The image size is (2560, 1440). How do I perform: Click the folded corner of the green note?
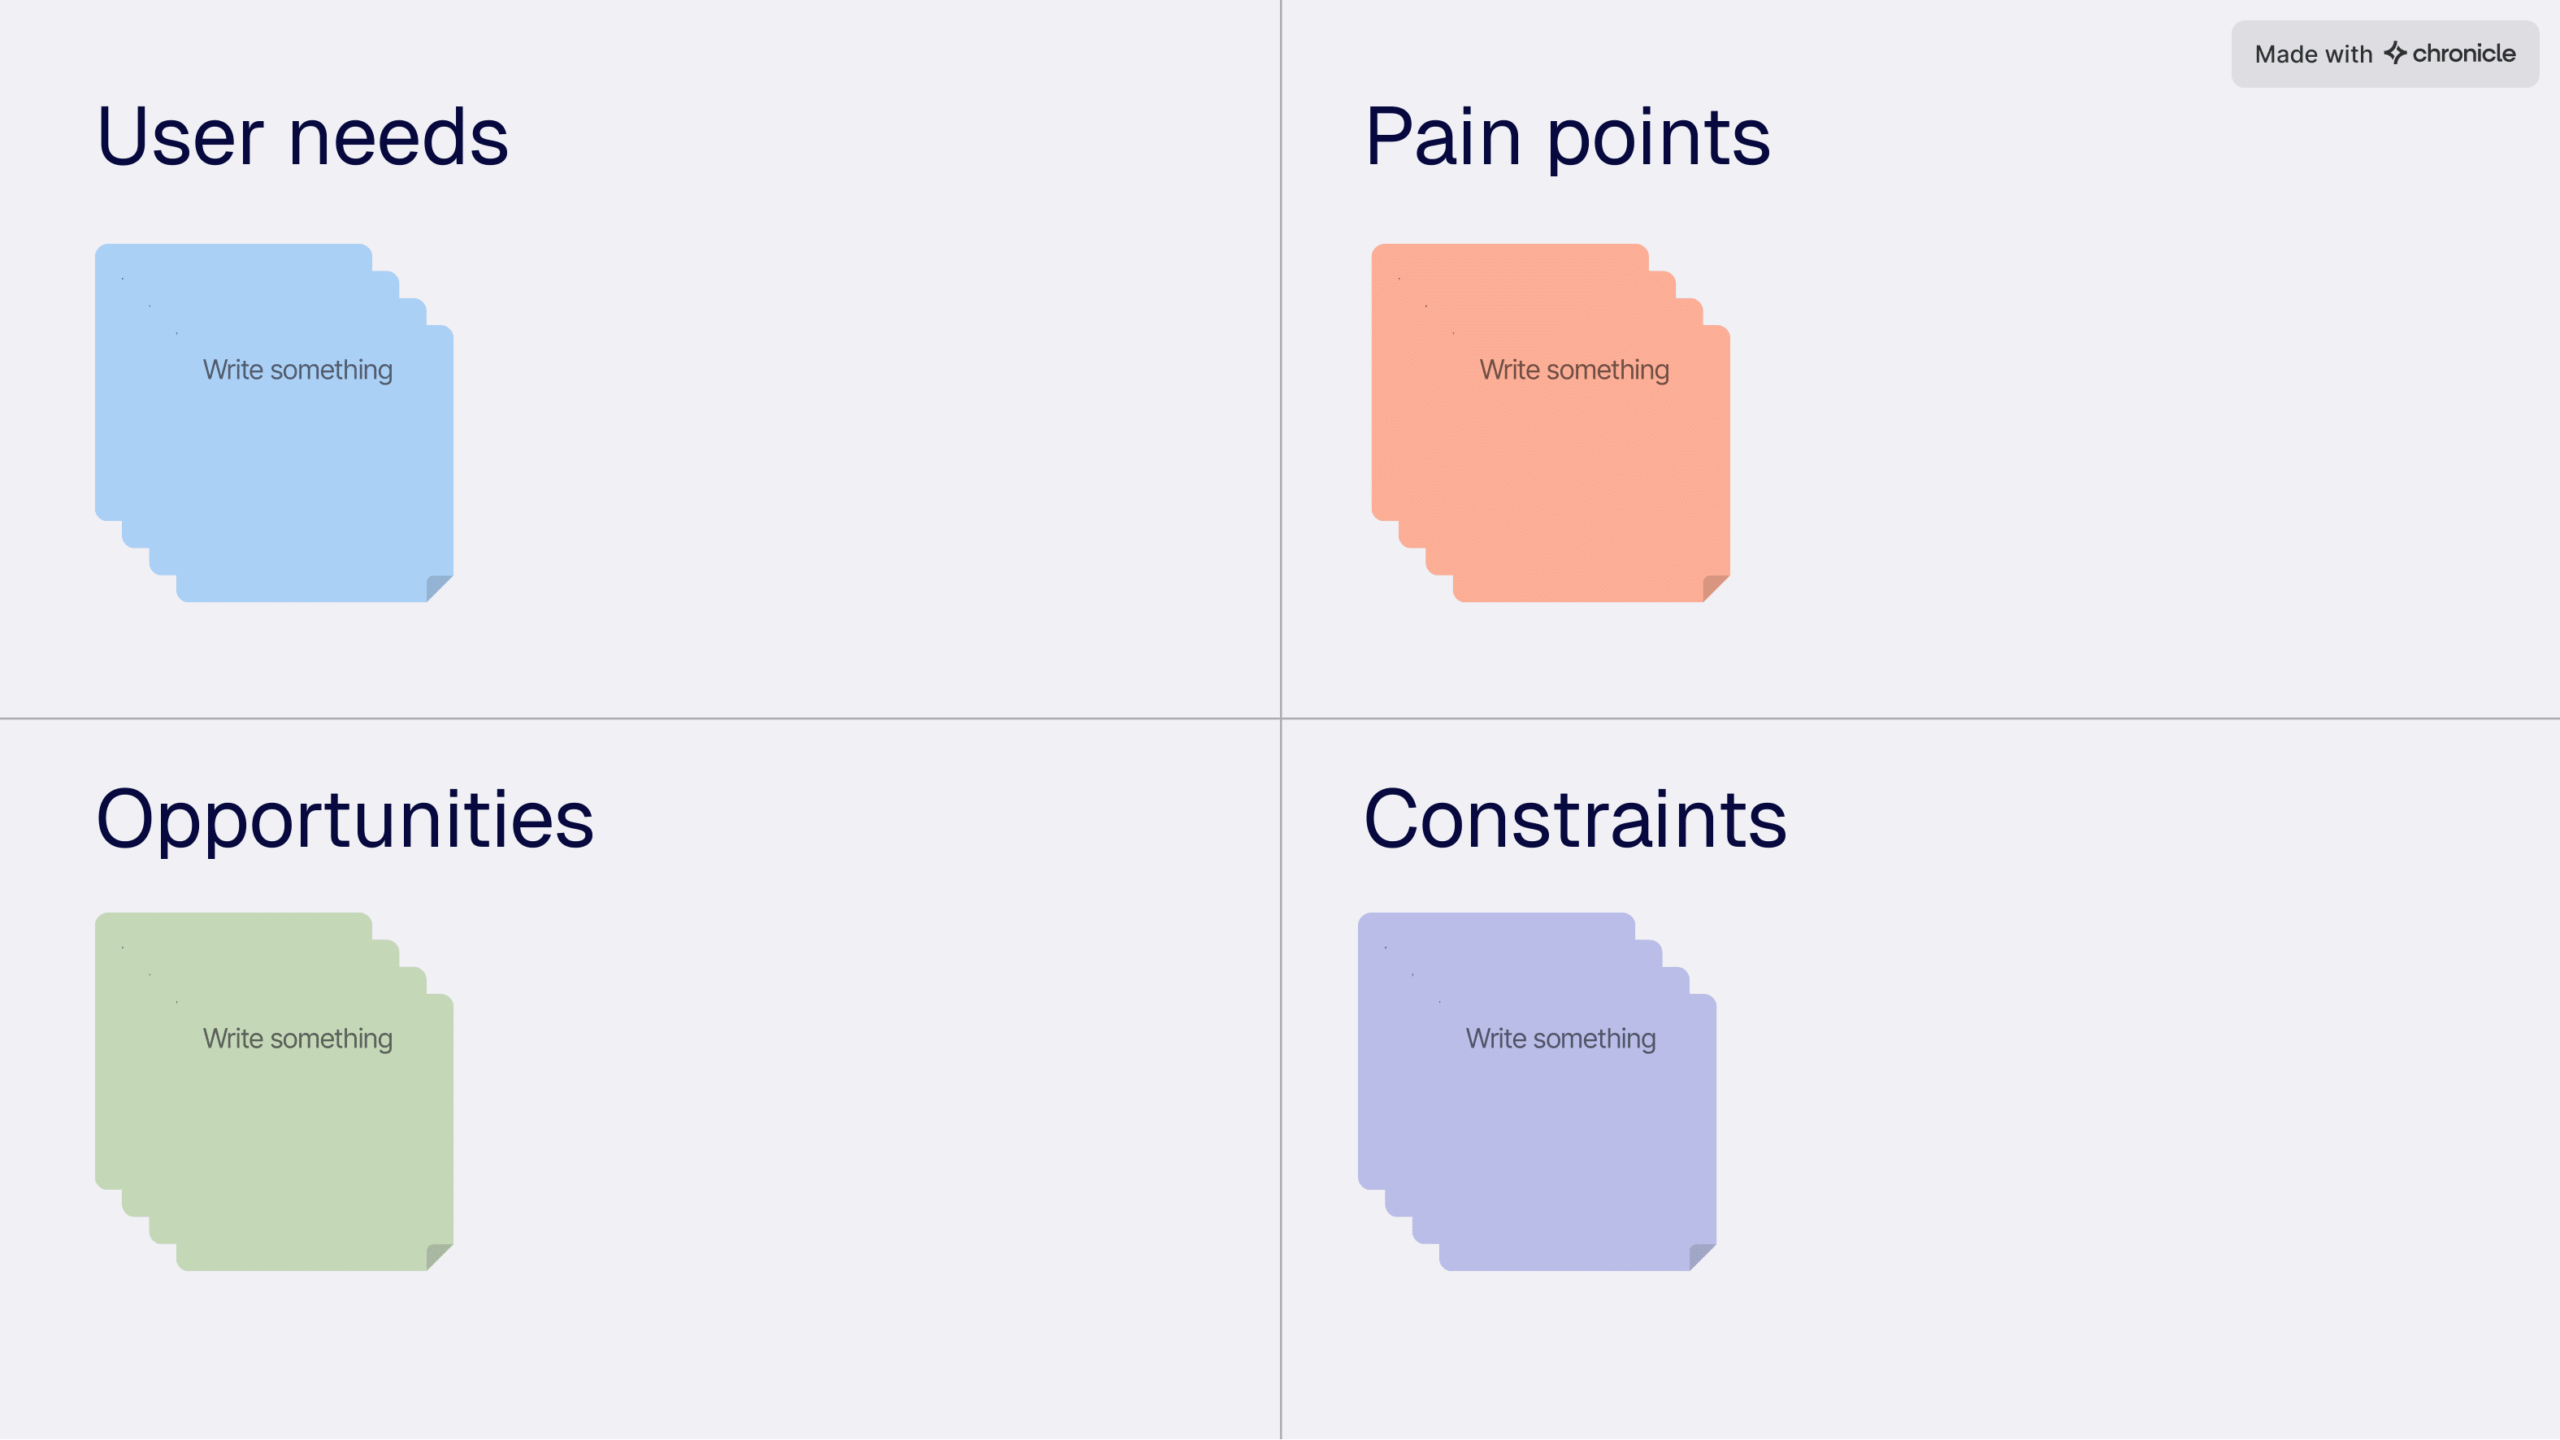(x=438, y=1256)
